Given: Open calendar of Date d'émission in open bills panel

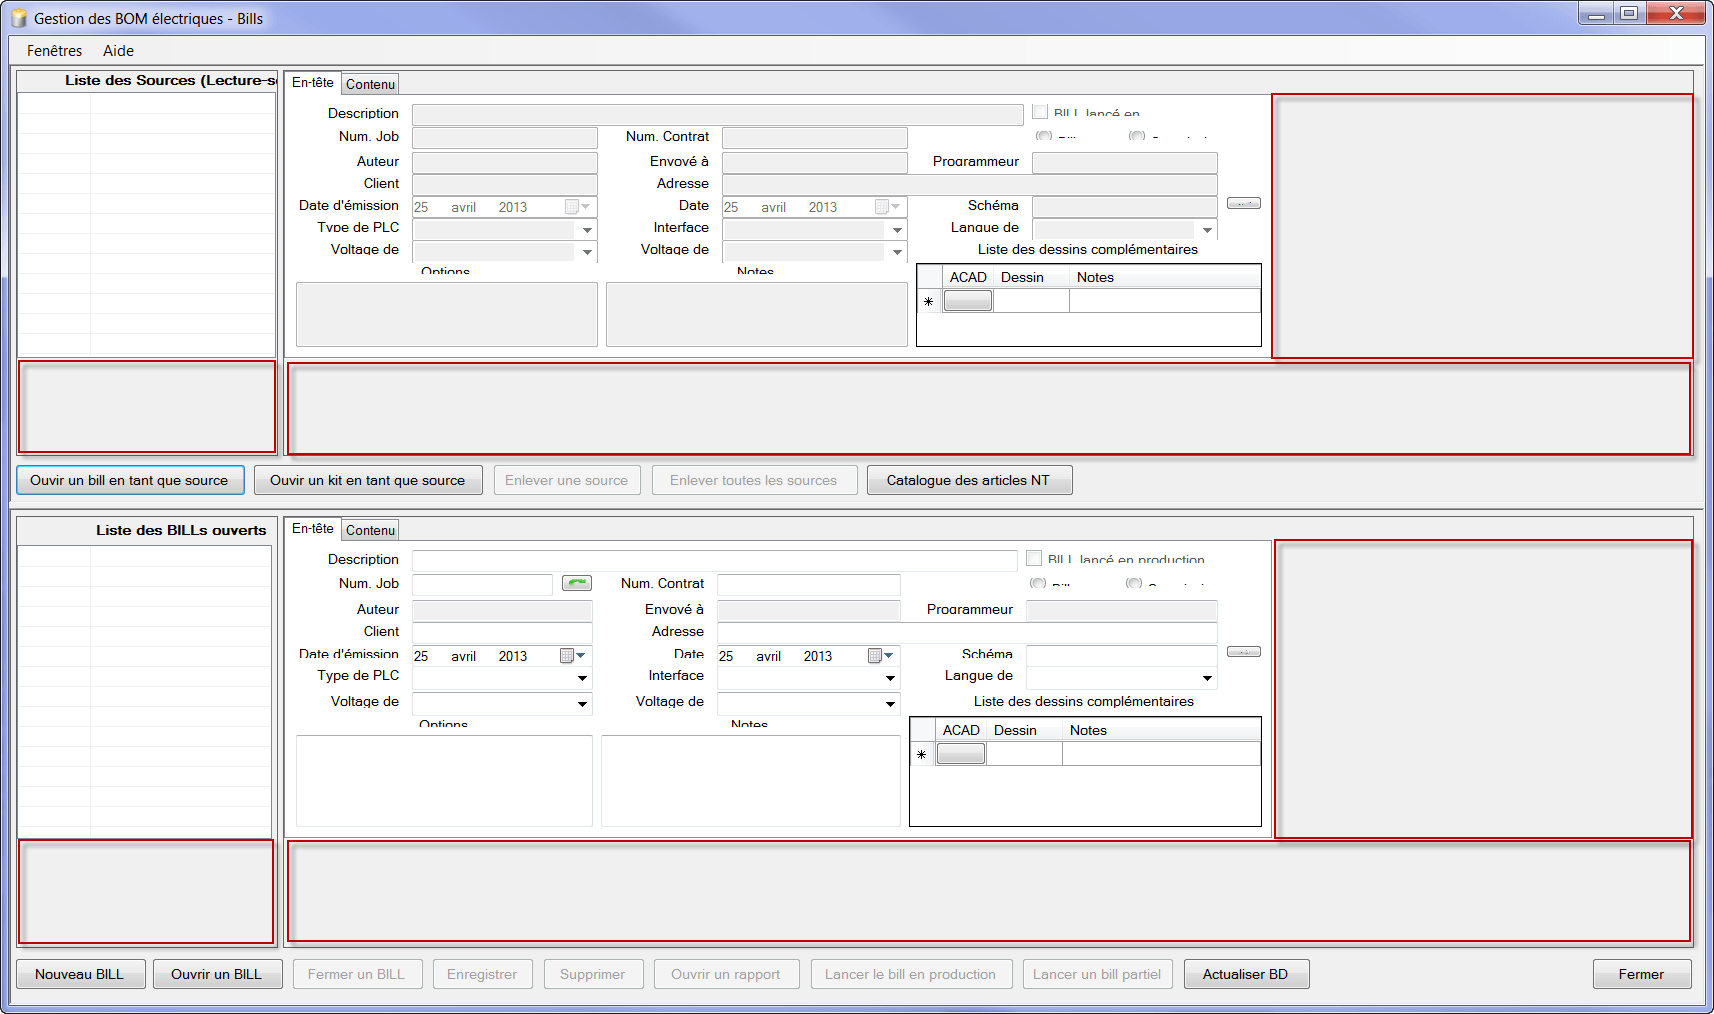Looking at the screenshot, I should (x=573, y=656).
